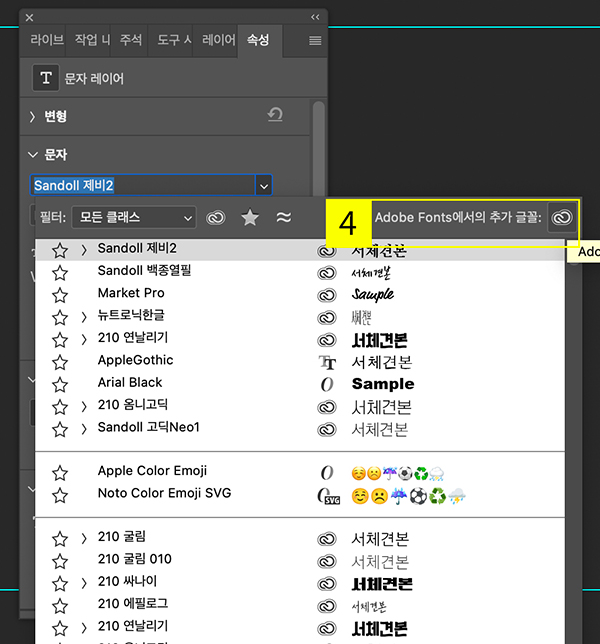Choose the 210 굴림 010 font
600x644 pixels.
click(x=135, y=559)
